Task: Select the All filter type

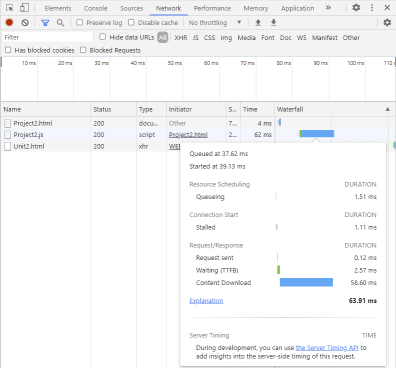Action: pos(162,37)
